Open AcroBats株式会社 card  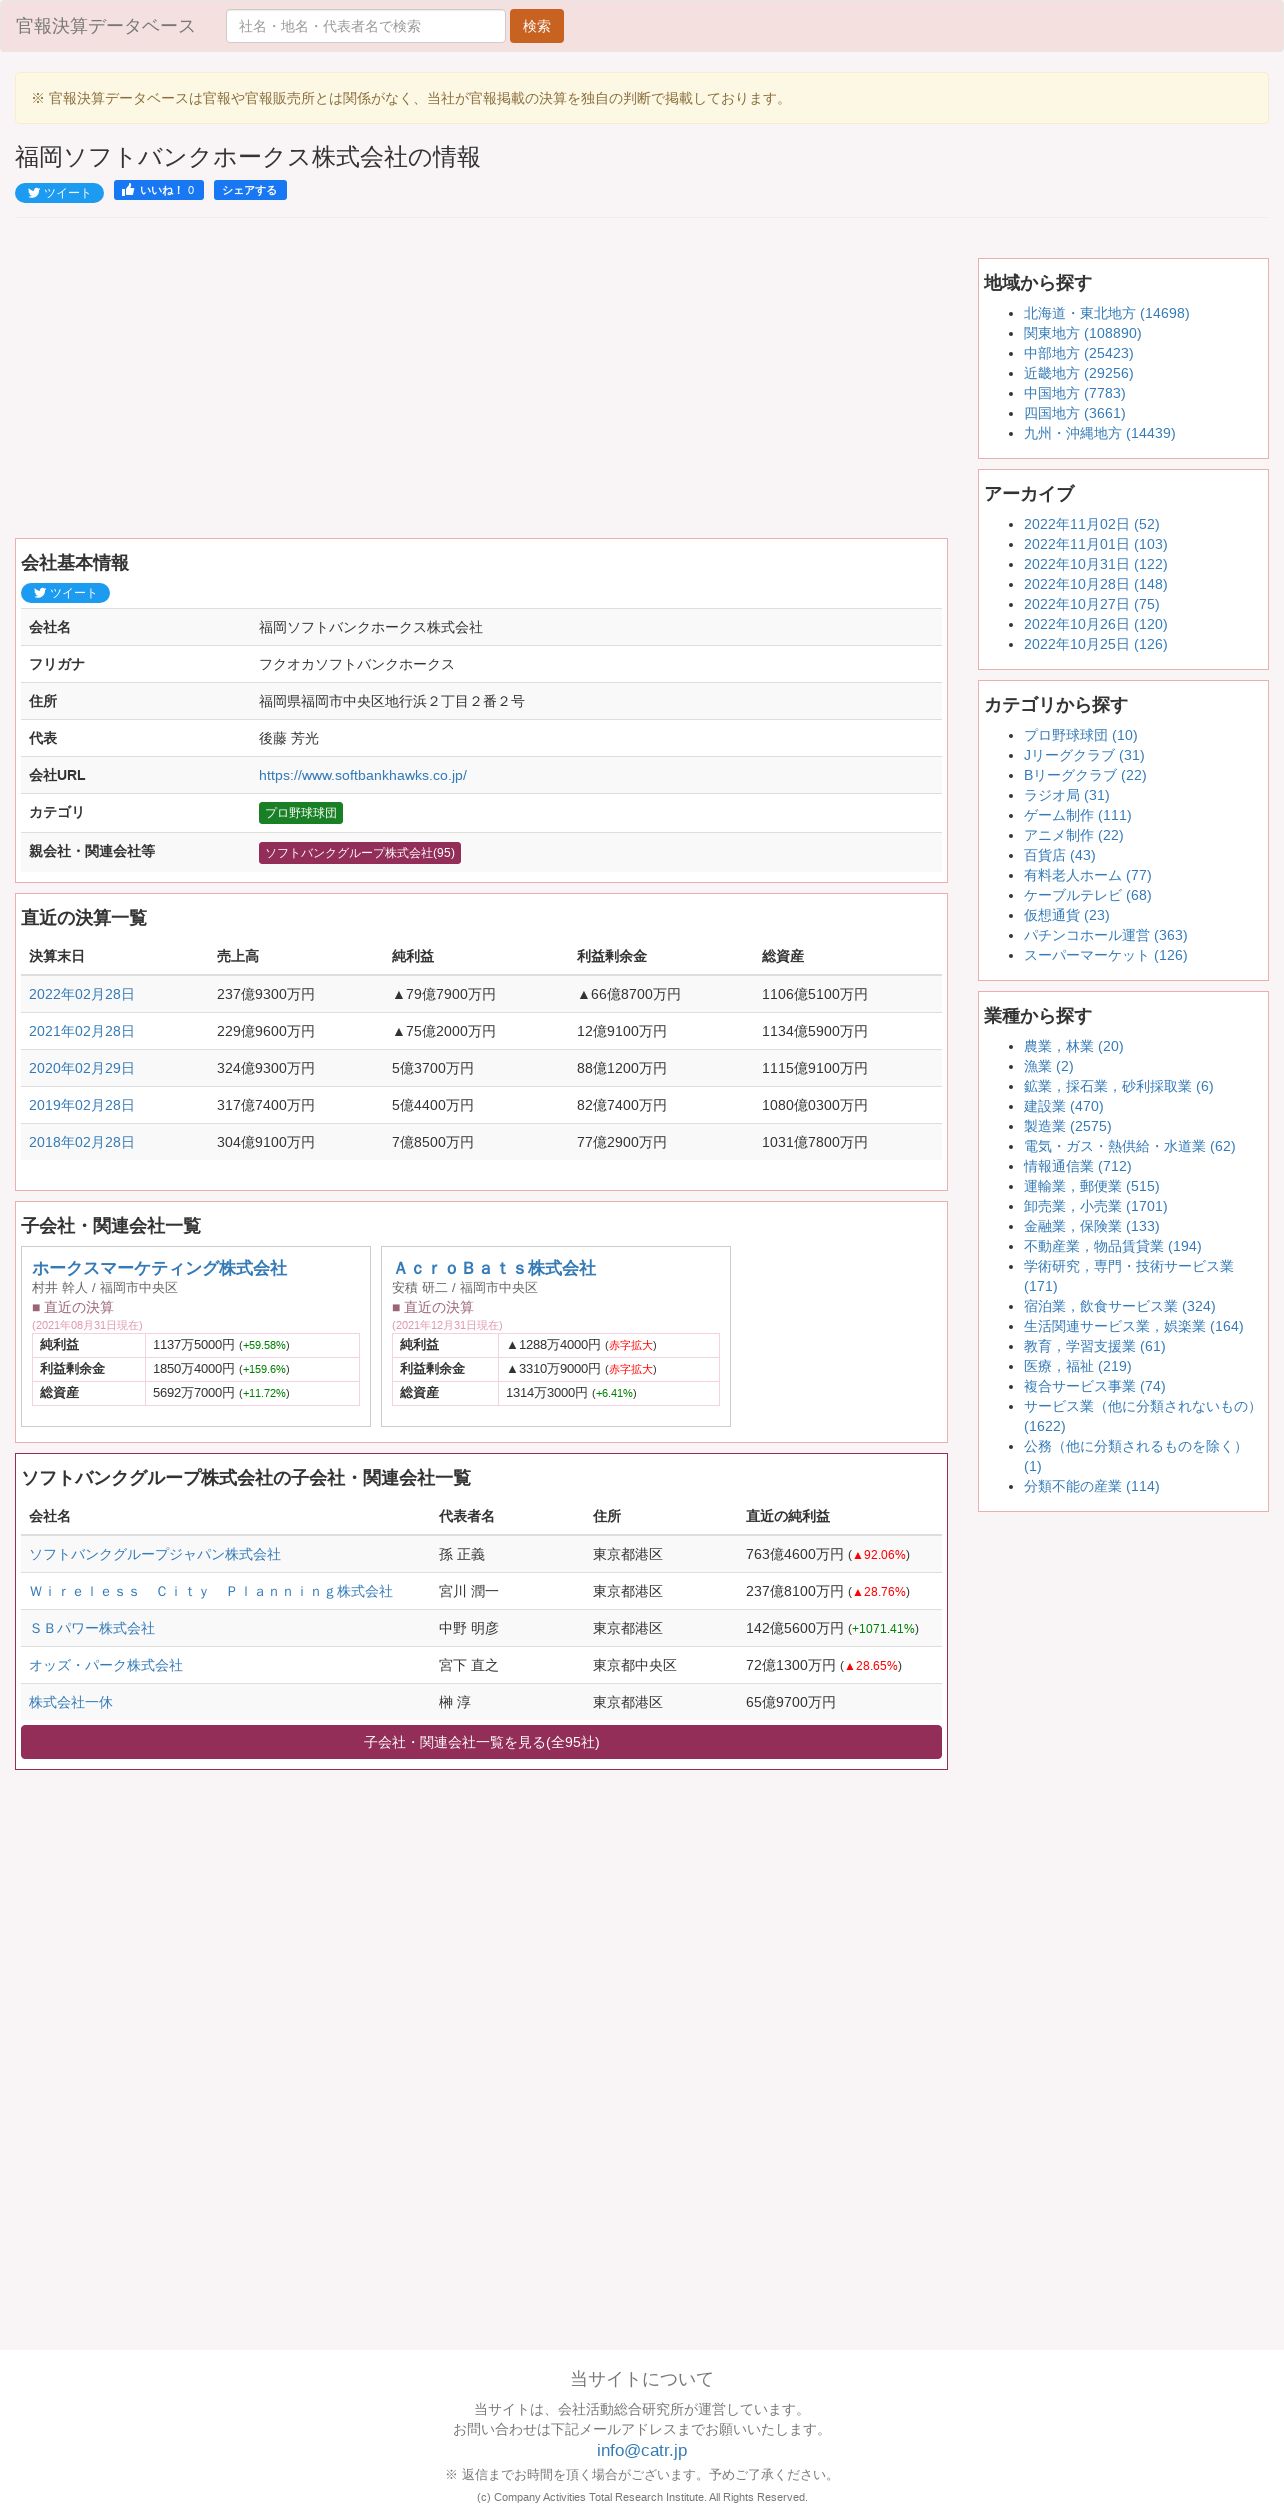(494, 1268)
